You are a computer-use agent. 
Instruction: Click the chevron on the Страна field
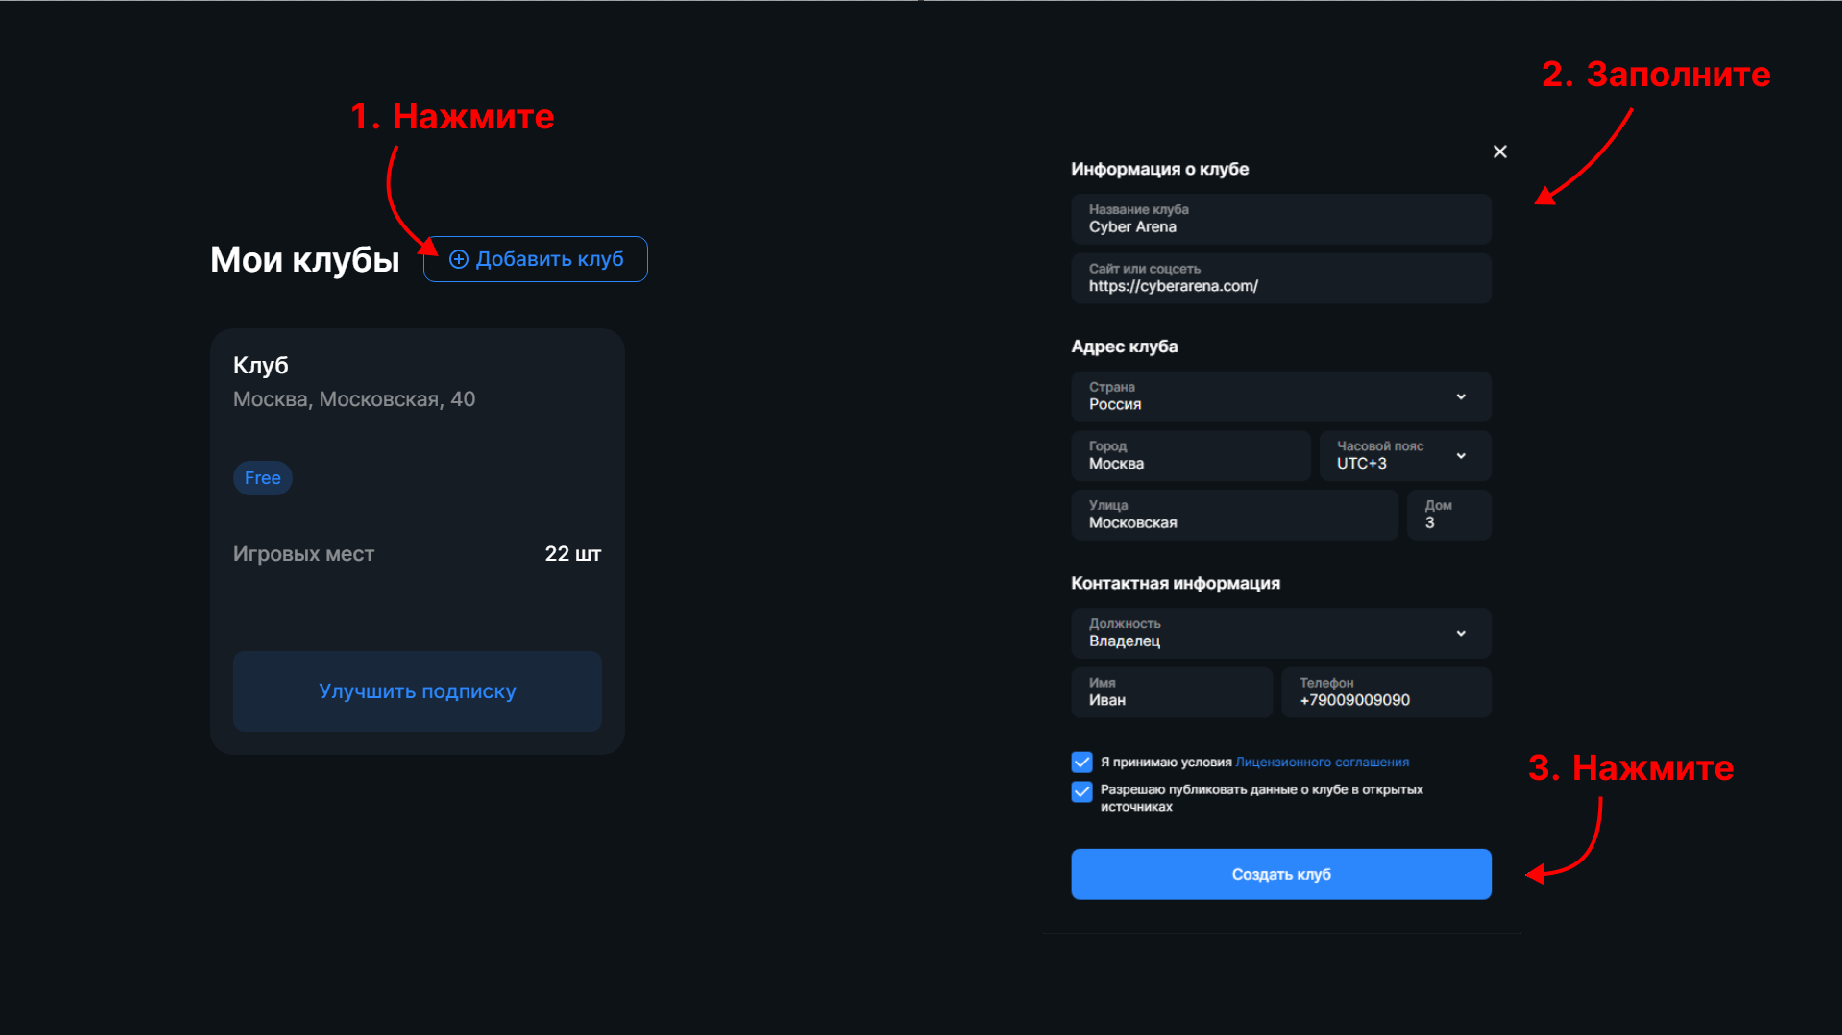click(1462, 396)
